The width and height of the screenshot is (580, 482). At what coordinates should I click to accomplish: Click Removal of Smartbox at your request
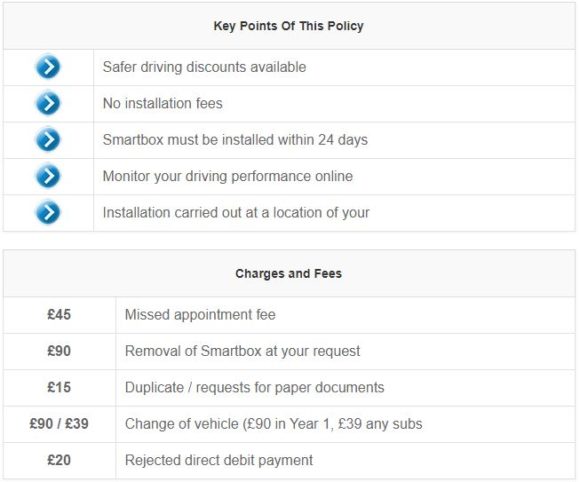tap(242, 351)
